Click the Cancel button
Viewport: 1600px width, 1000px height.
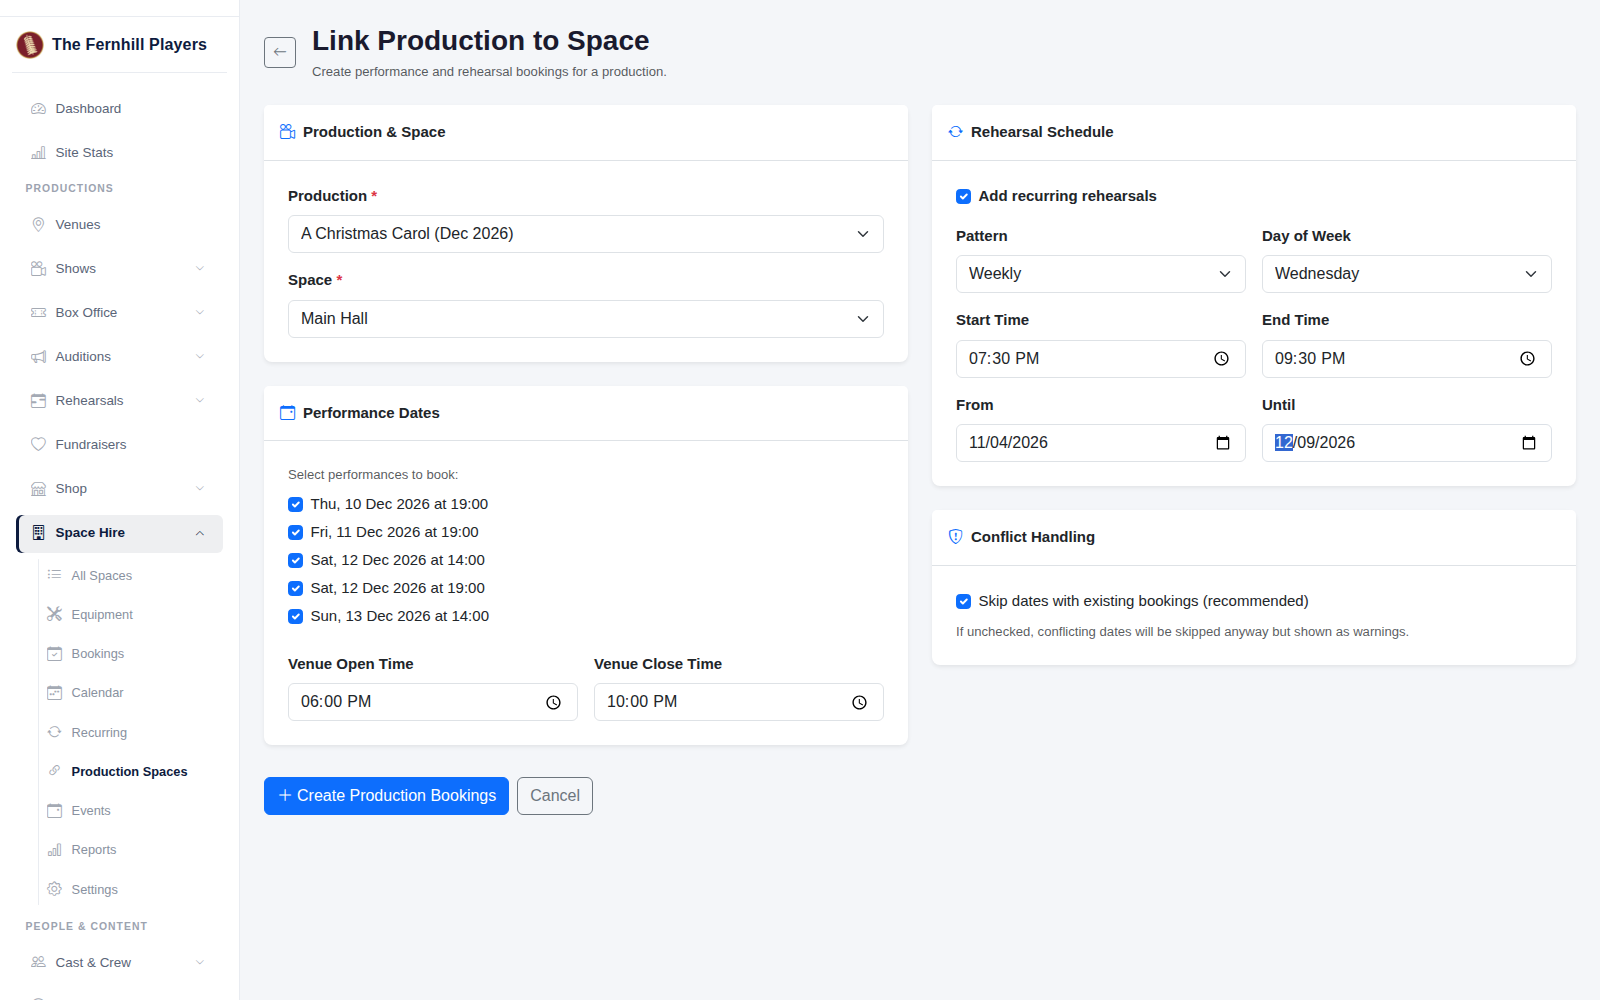pos(555,796)
